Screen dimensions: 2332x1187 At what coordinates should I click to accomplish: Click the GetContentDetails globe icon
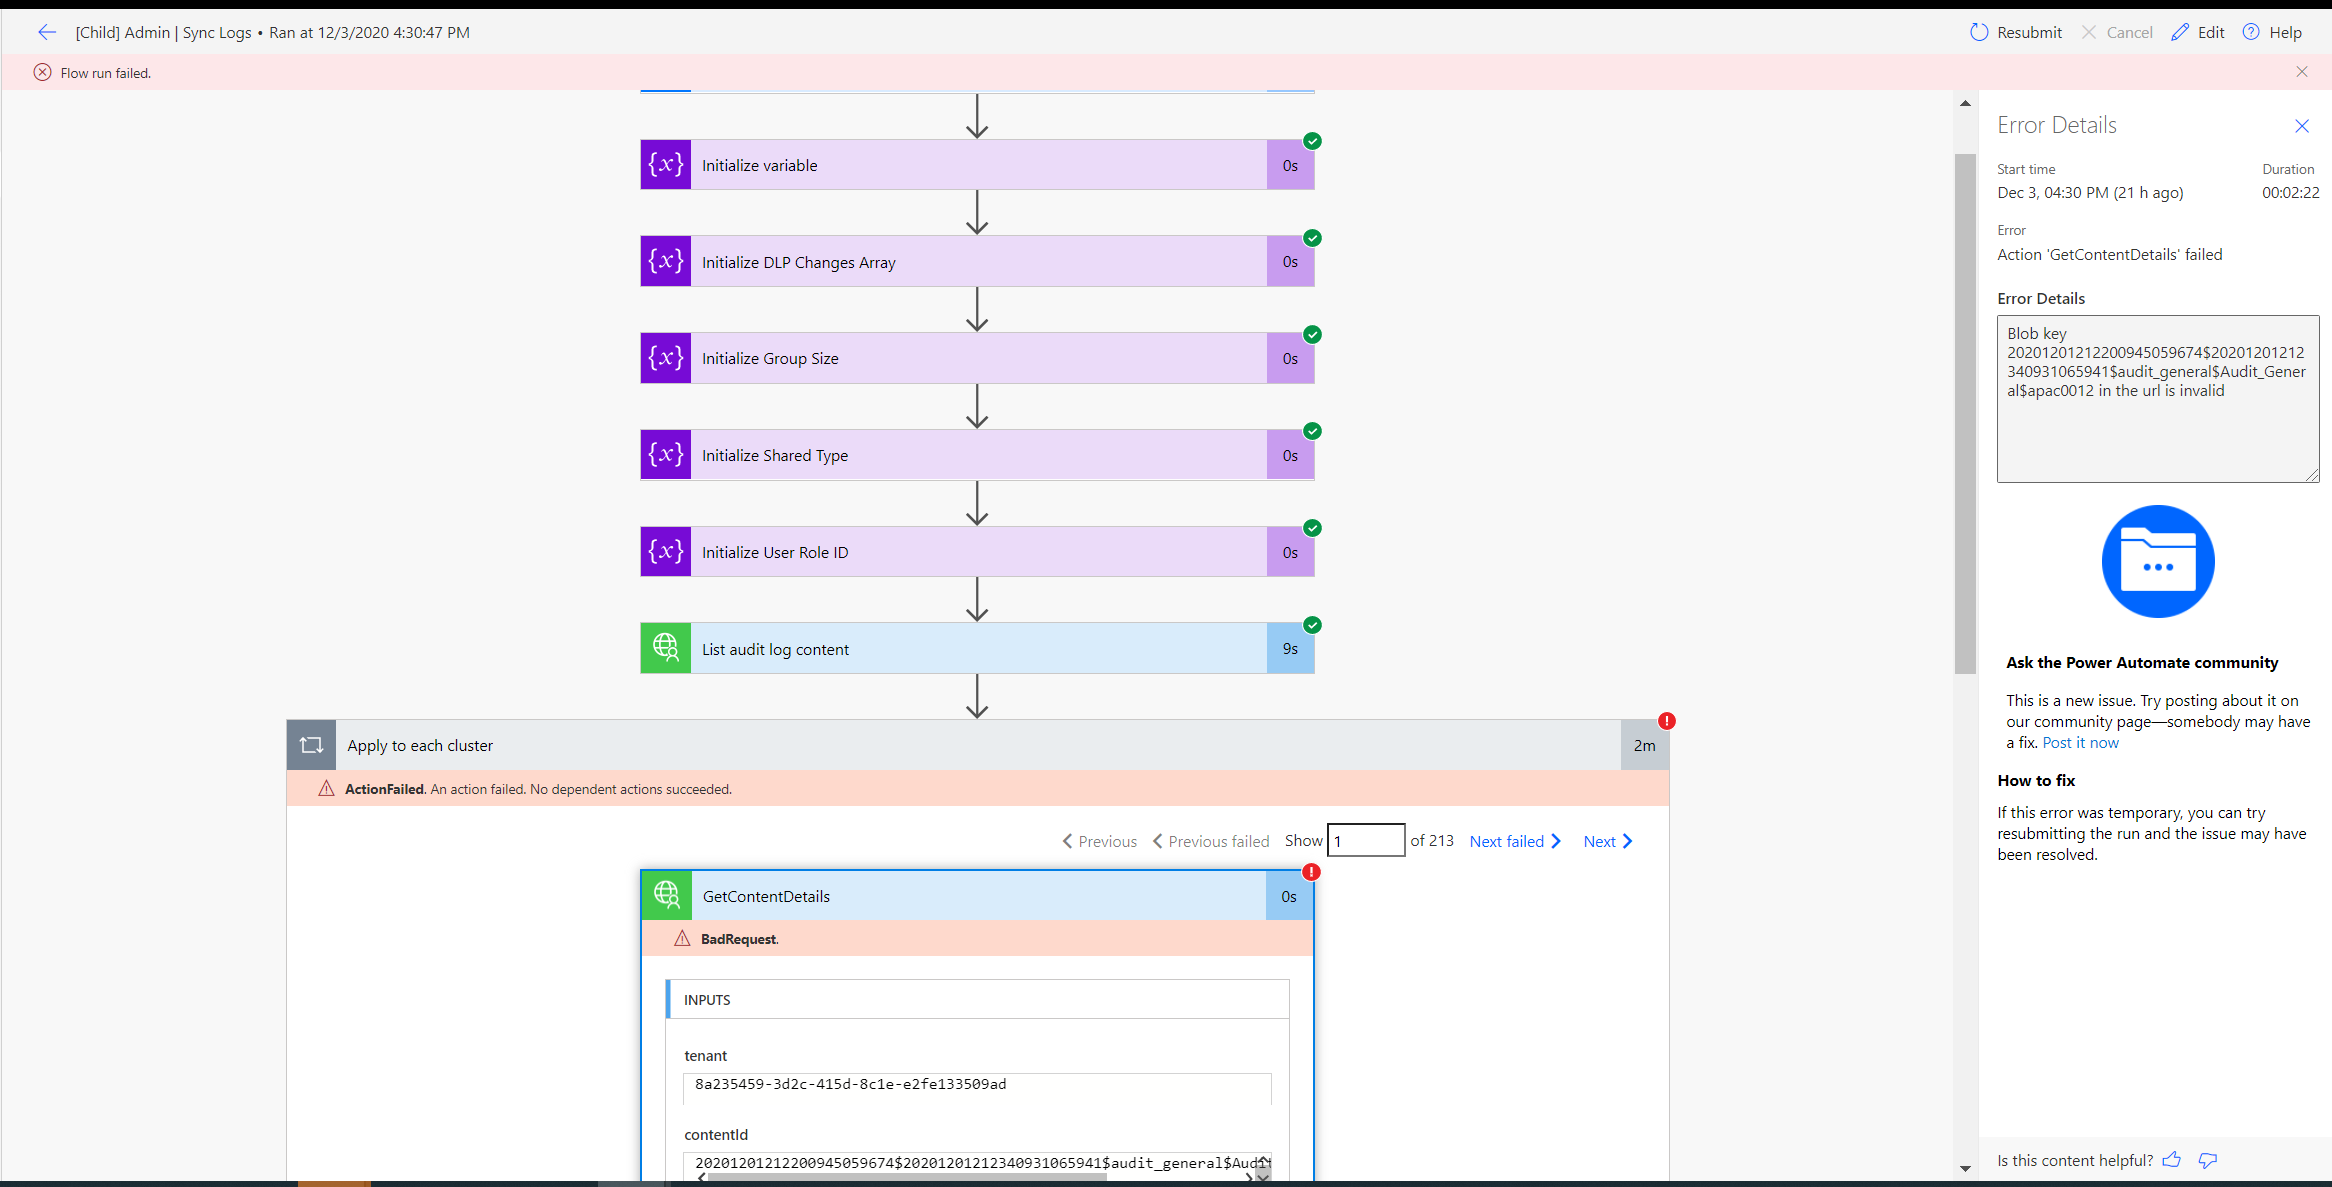[x=666, y=895]
